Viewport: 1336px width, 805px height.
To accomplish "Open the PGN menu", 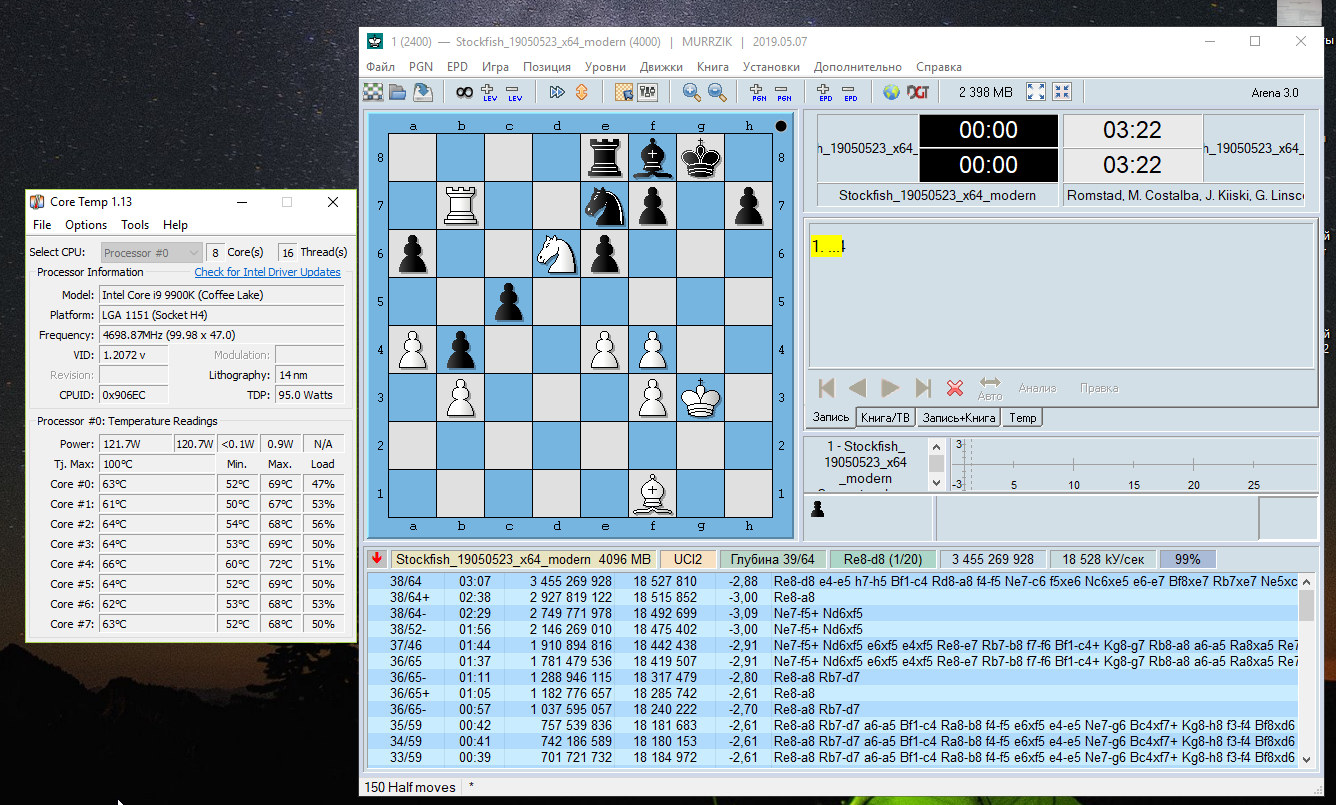I will pos(421,67).
